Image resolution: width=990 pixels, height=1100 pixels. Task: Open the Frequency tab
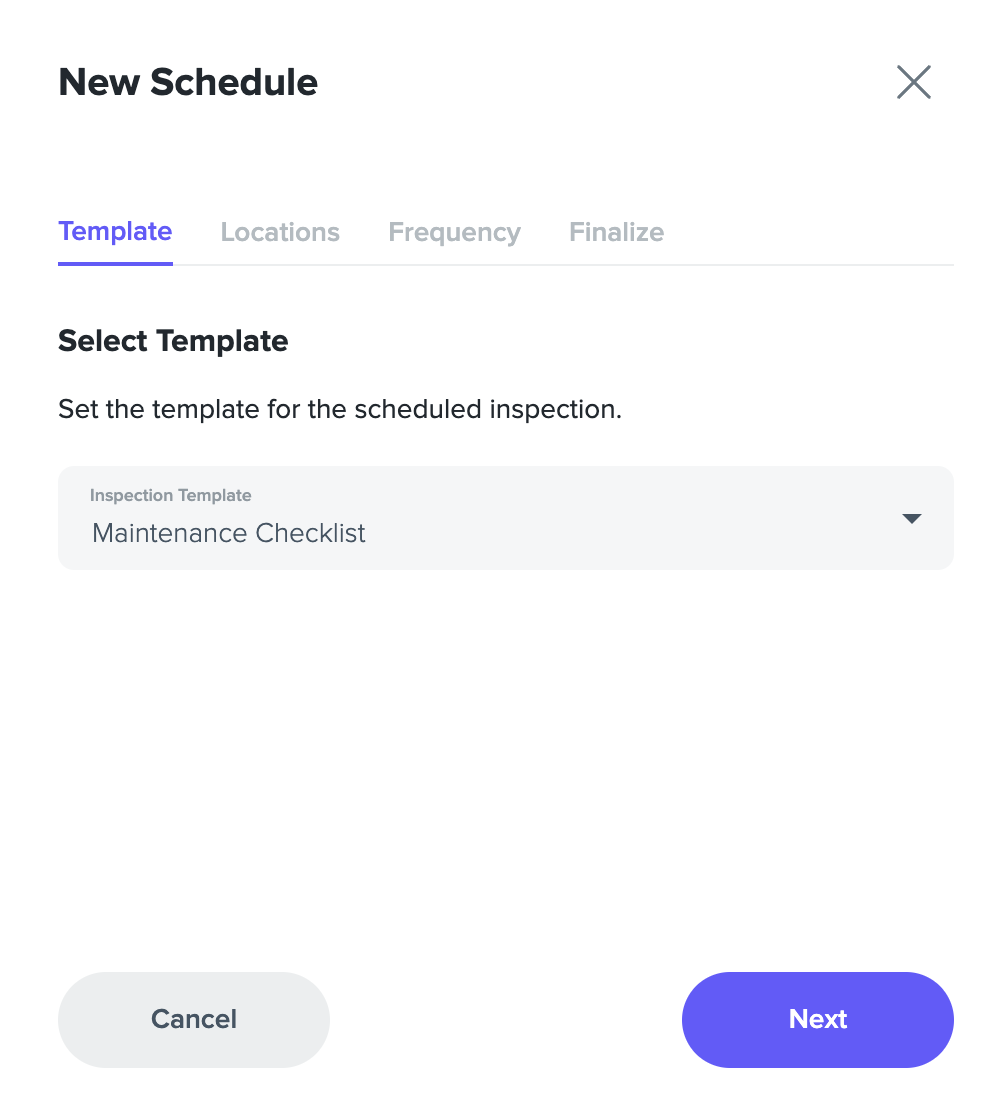click(455, 232)
